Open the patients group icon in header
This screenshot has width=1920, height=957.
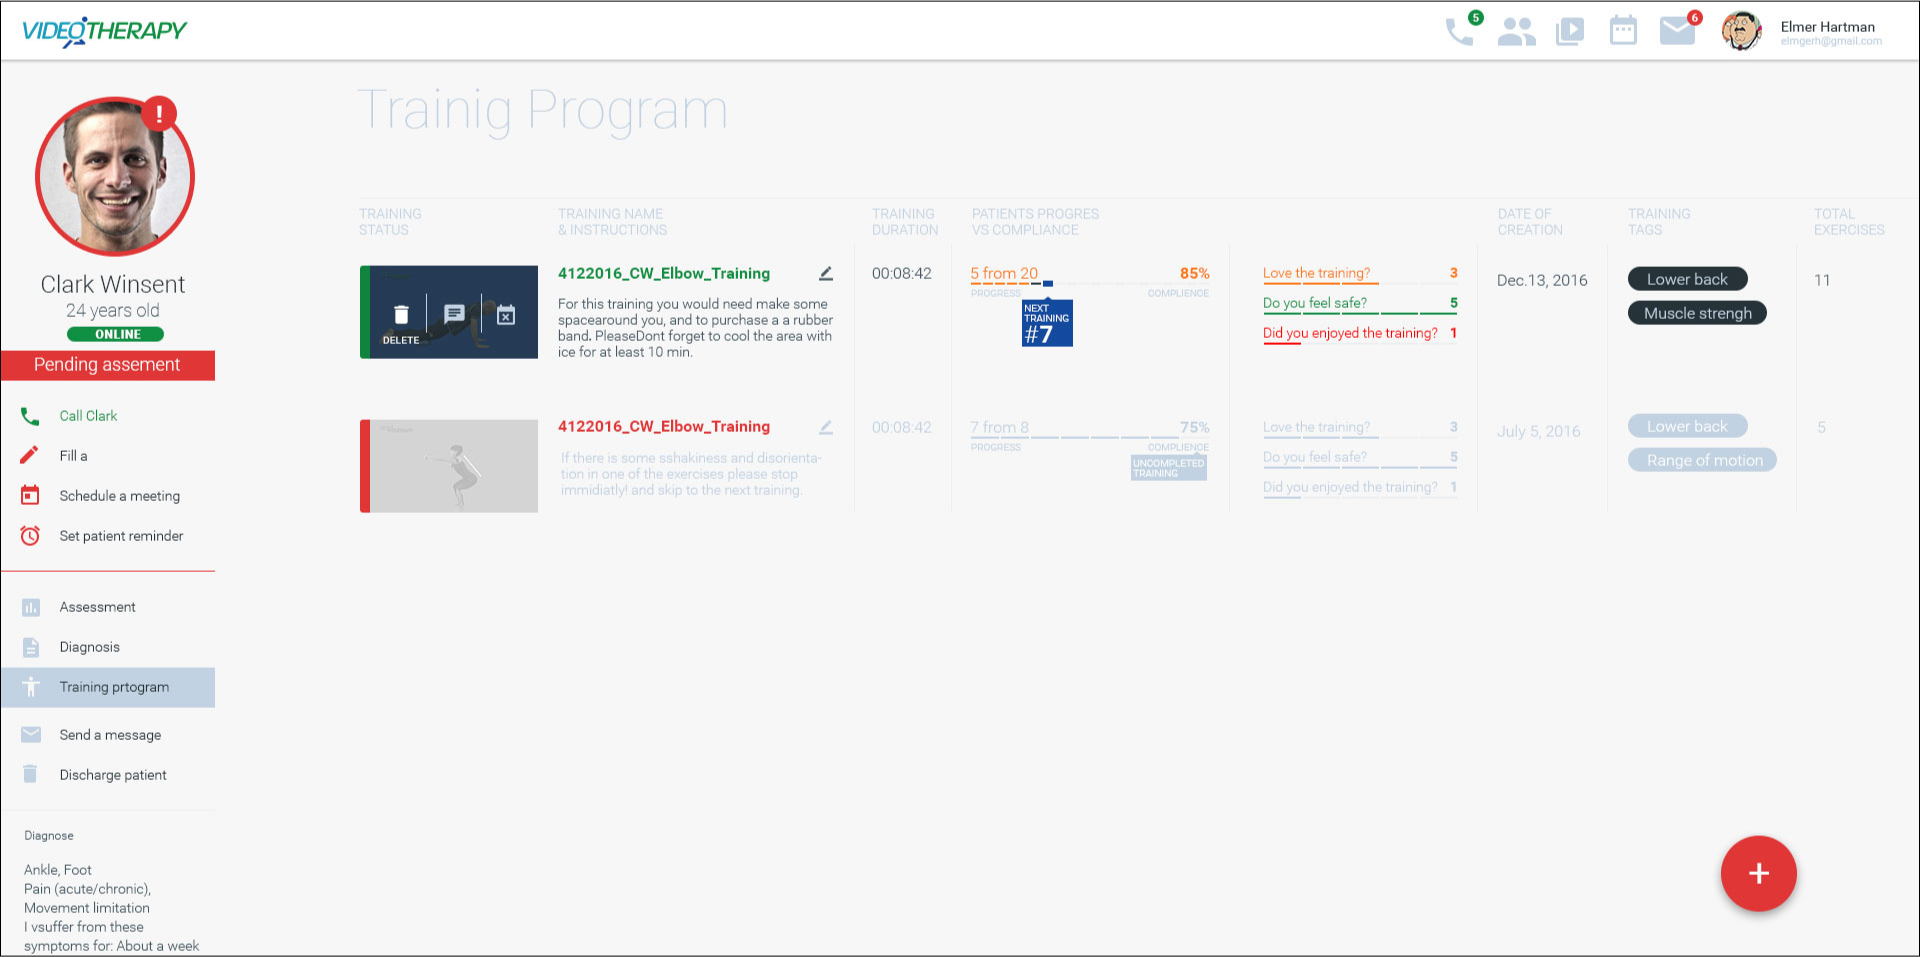[1516, 32]
